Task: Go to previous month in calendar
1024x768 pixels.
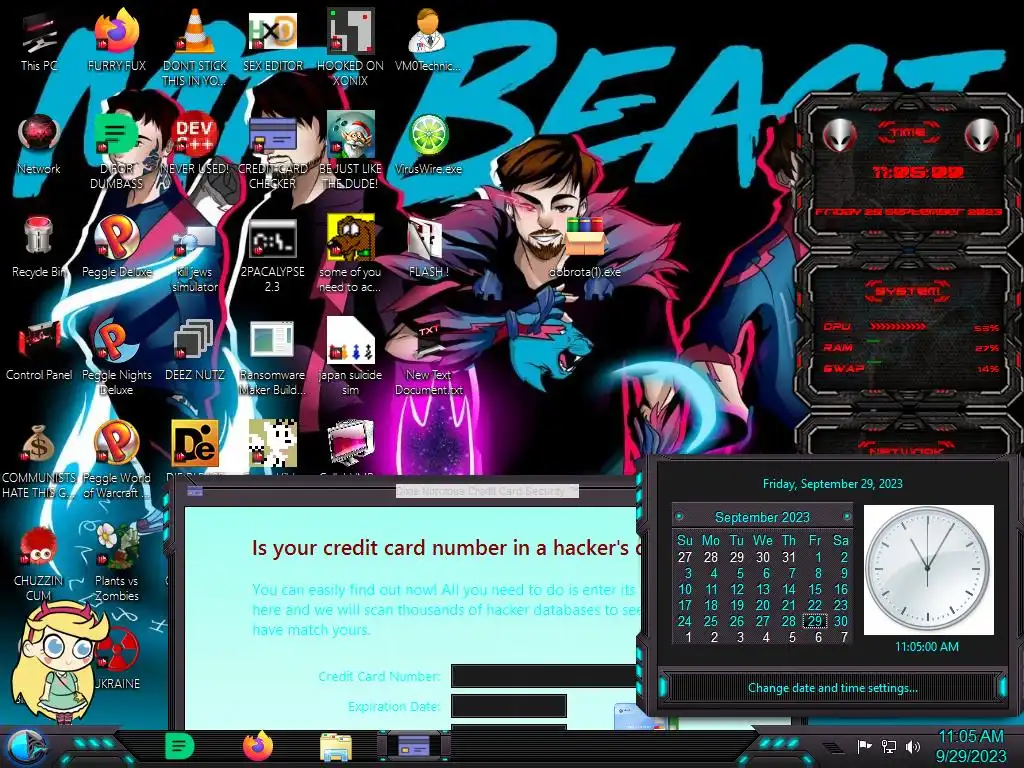Action: [679, 517]
